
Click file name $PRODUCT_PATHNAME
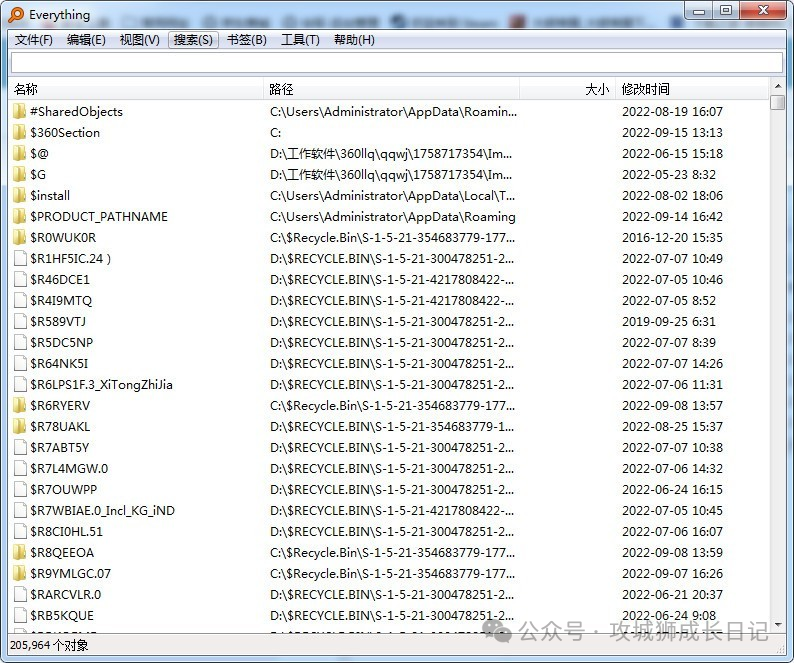click(99, 217)
